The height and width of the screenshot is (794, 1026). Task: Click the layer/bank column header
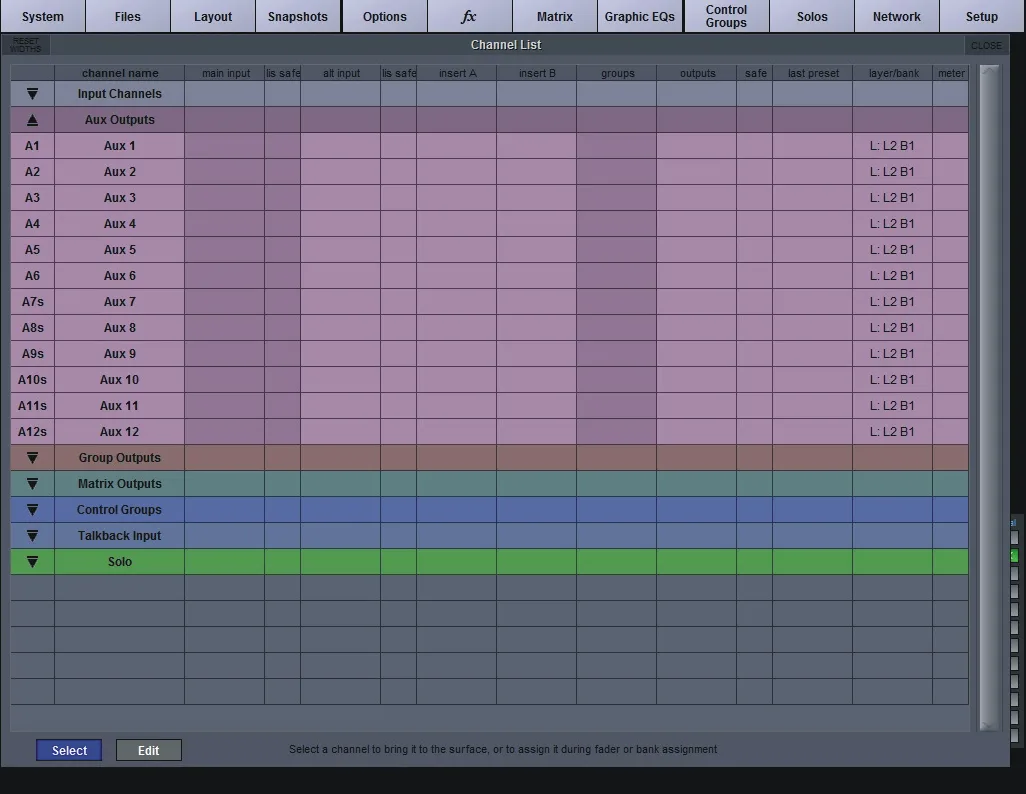pyautogui.click(x=893, y=73)
